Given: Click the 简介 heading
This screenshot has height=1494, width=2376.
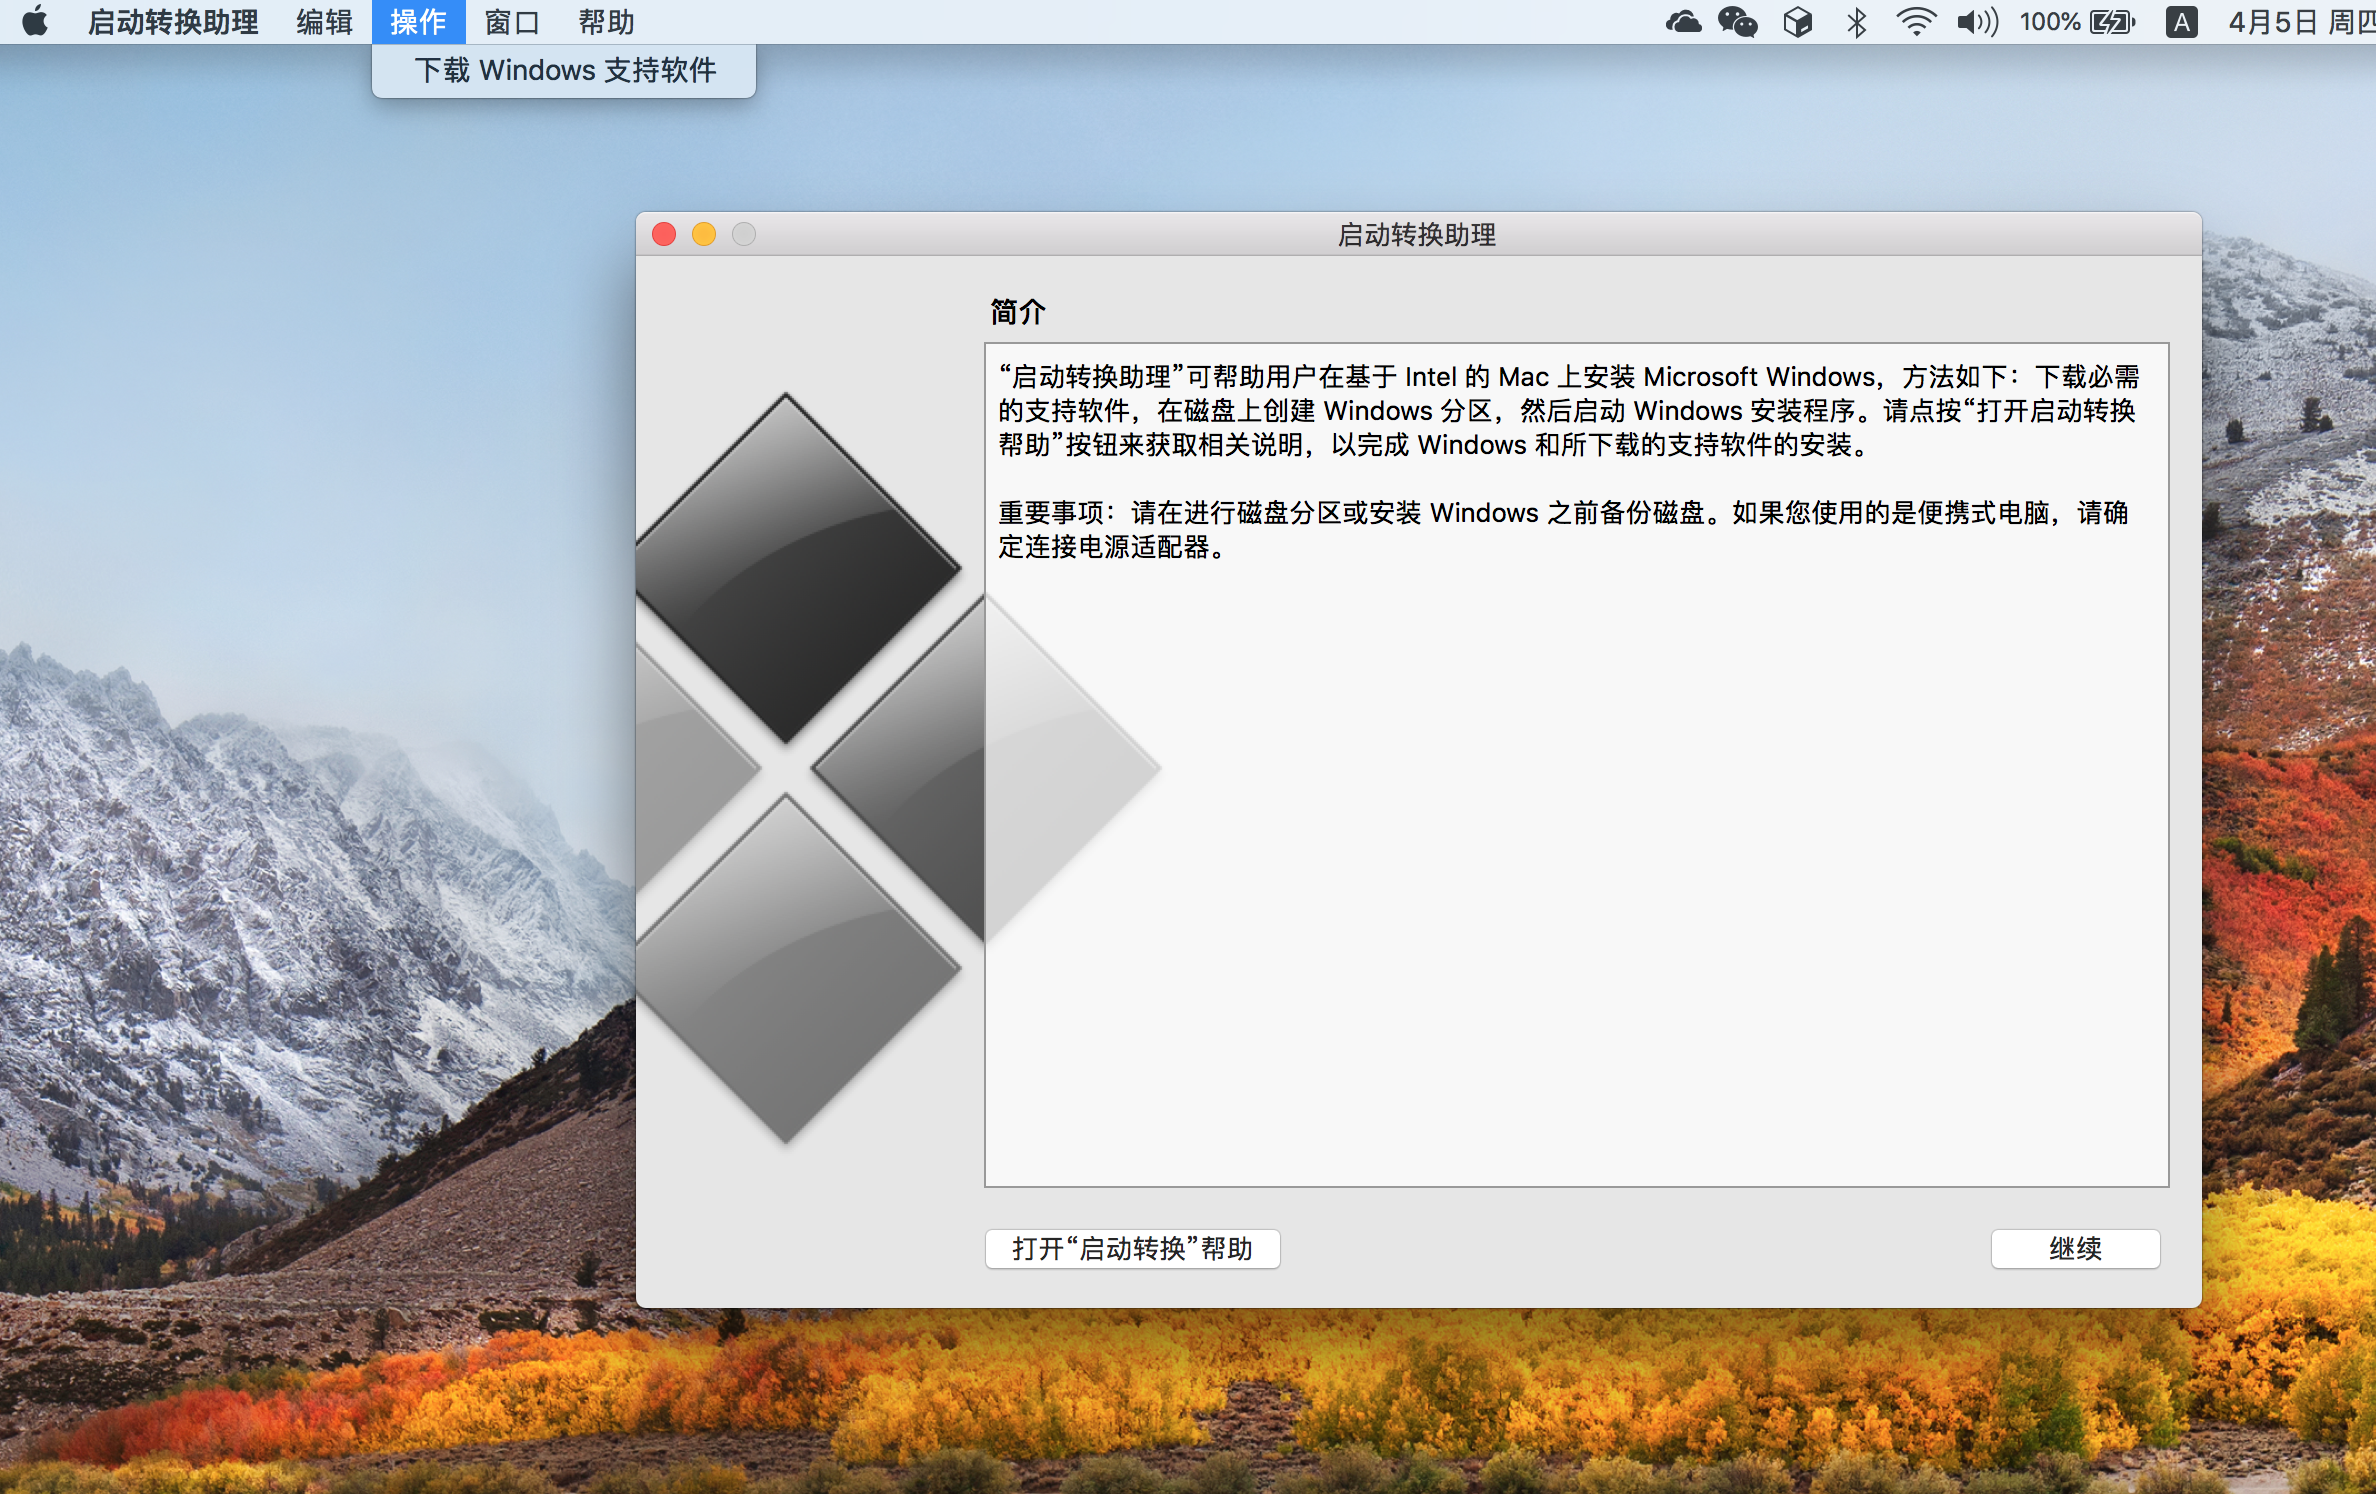Looking at the screenshot, I should pos(1017,312).
